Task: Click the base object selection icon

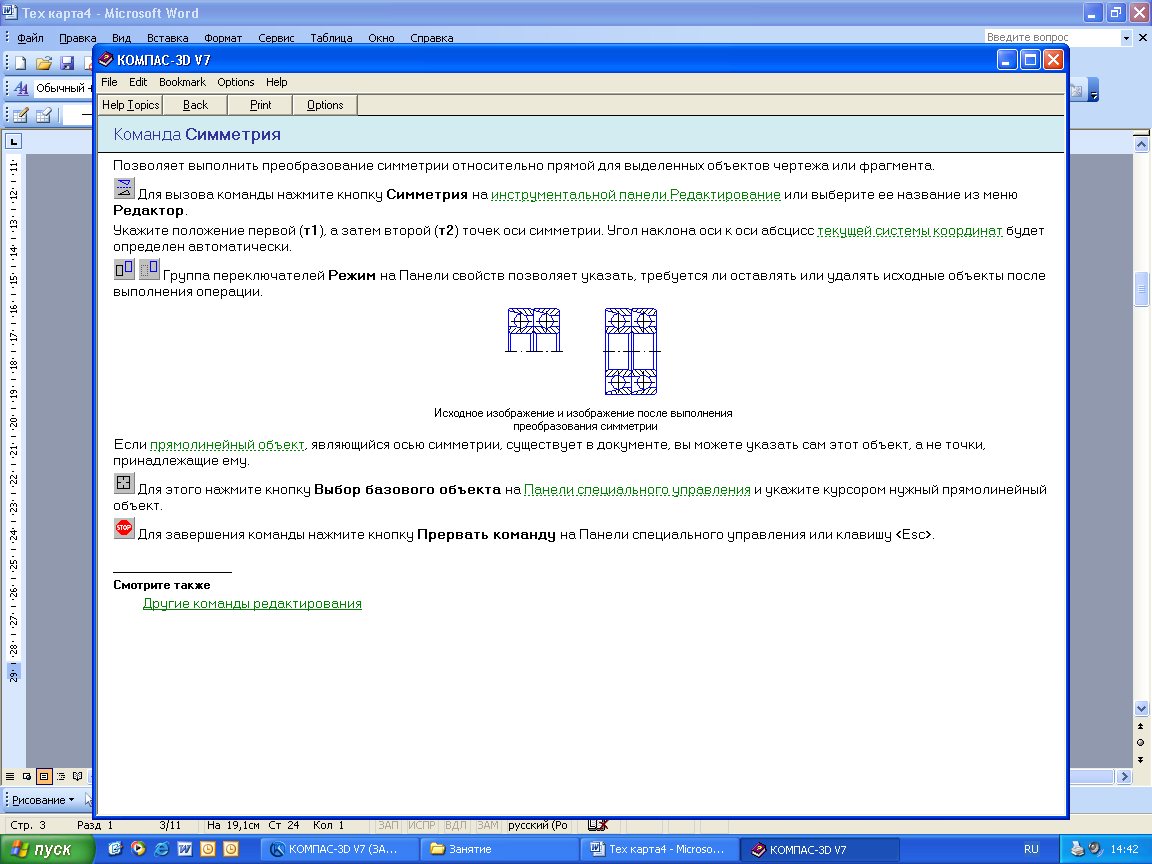Action: pos(124,483)
